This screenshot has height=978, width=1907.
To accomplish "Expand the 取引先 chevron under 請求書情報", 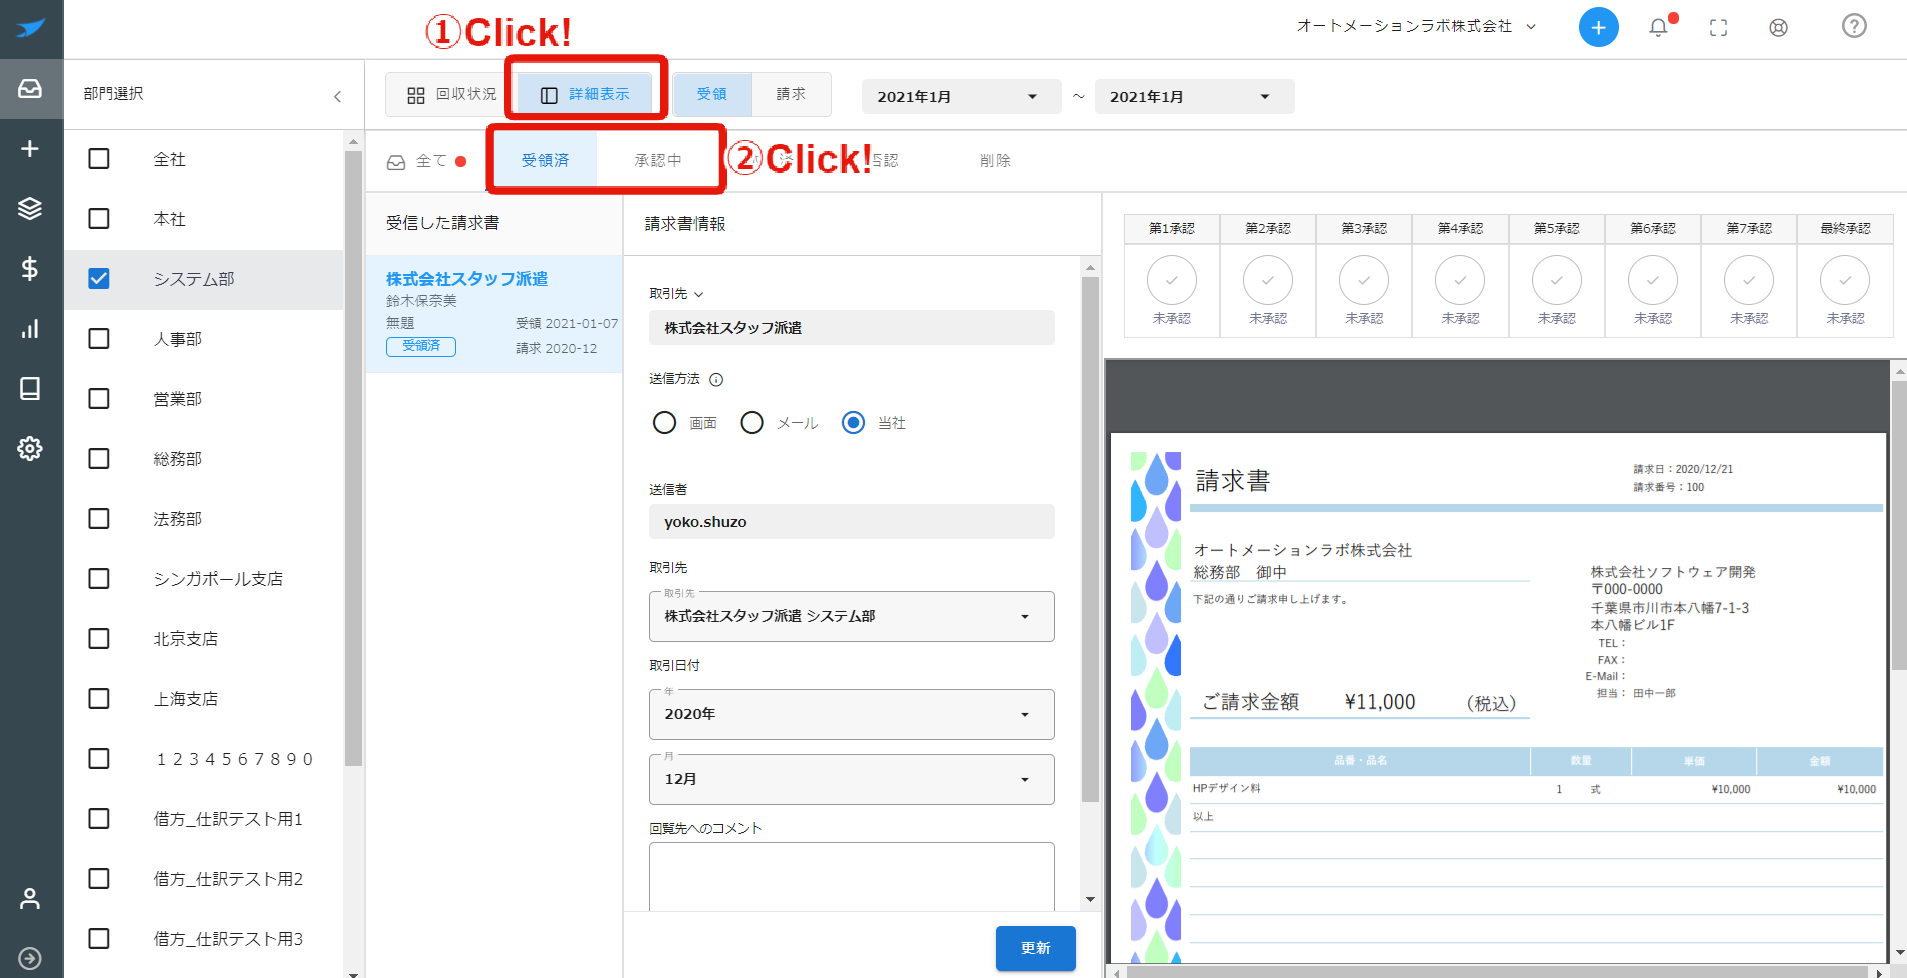I will pos(699,295).
